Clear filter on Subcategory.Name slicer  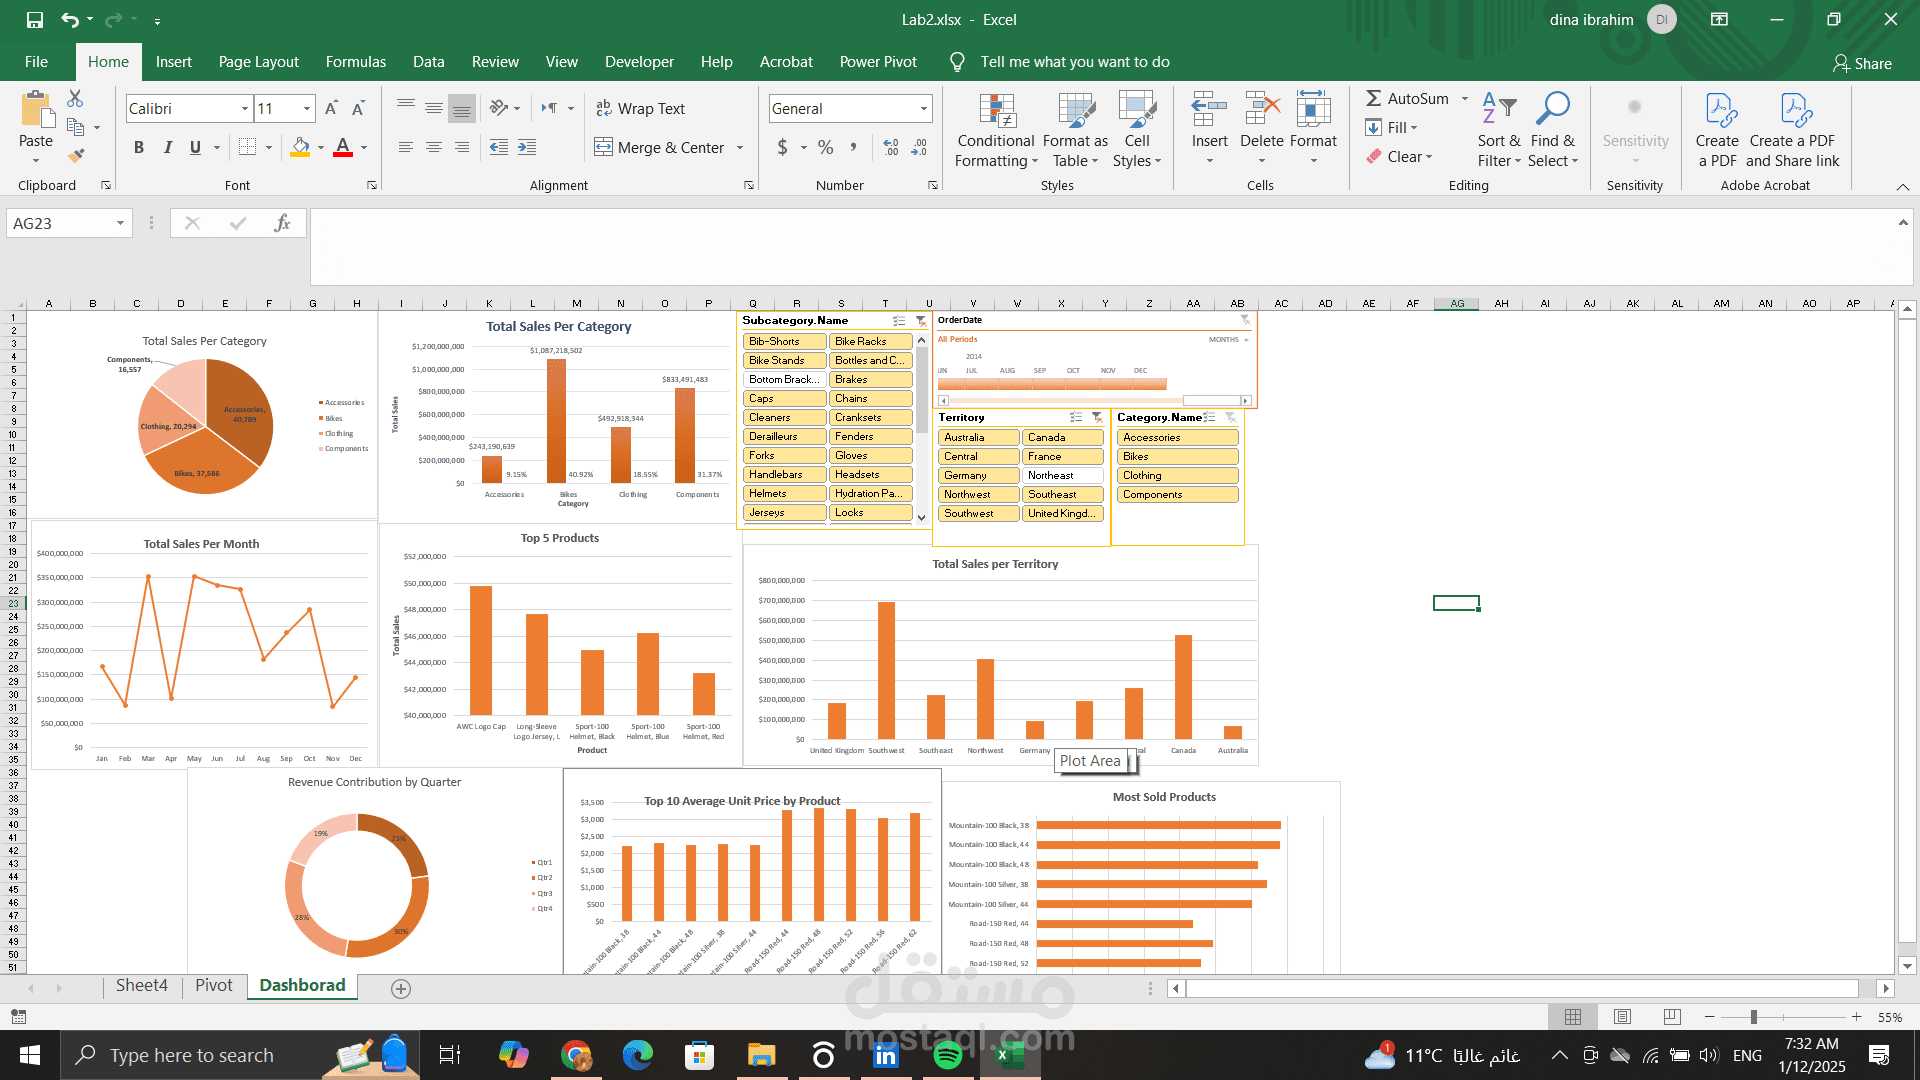coord(921,321)
